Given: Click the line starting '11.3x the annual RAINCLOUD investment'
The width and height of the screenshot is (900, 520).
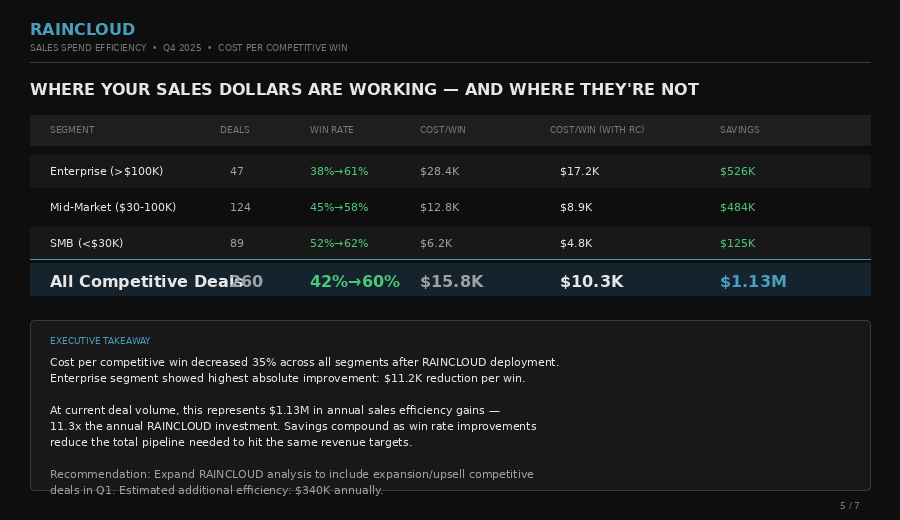Looking at the screenshot, I should pos(293,426).
